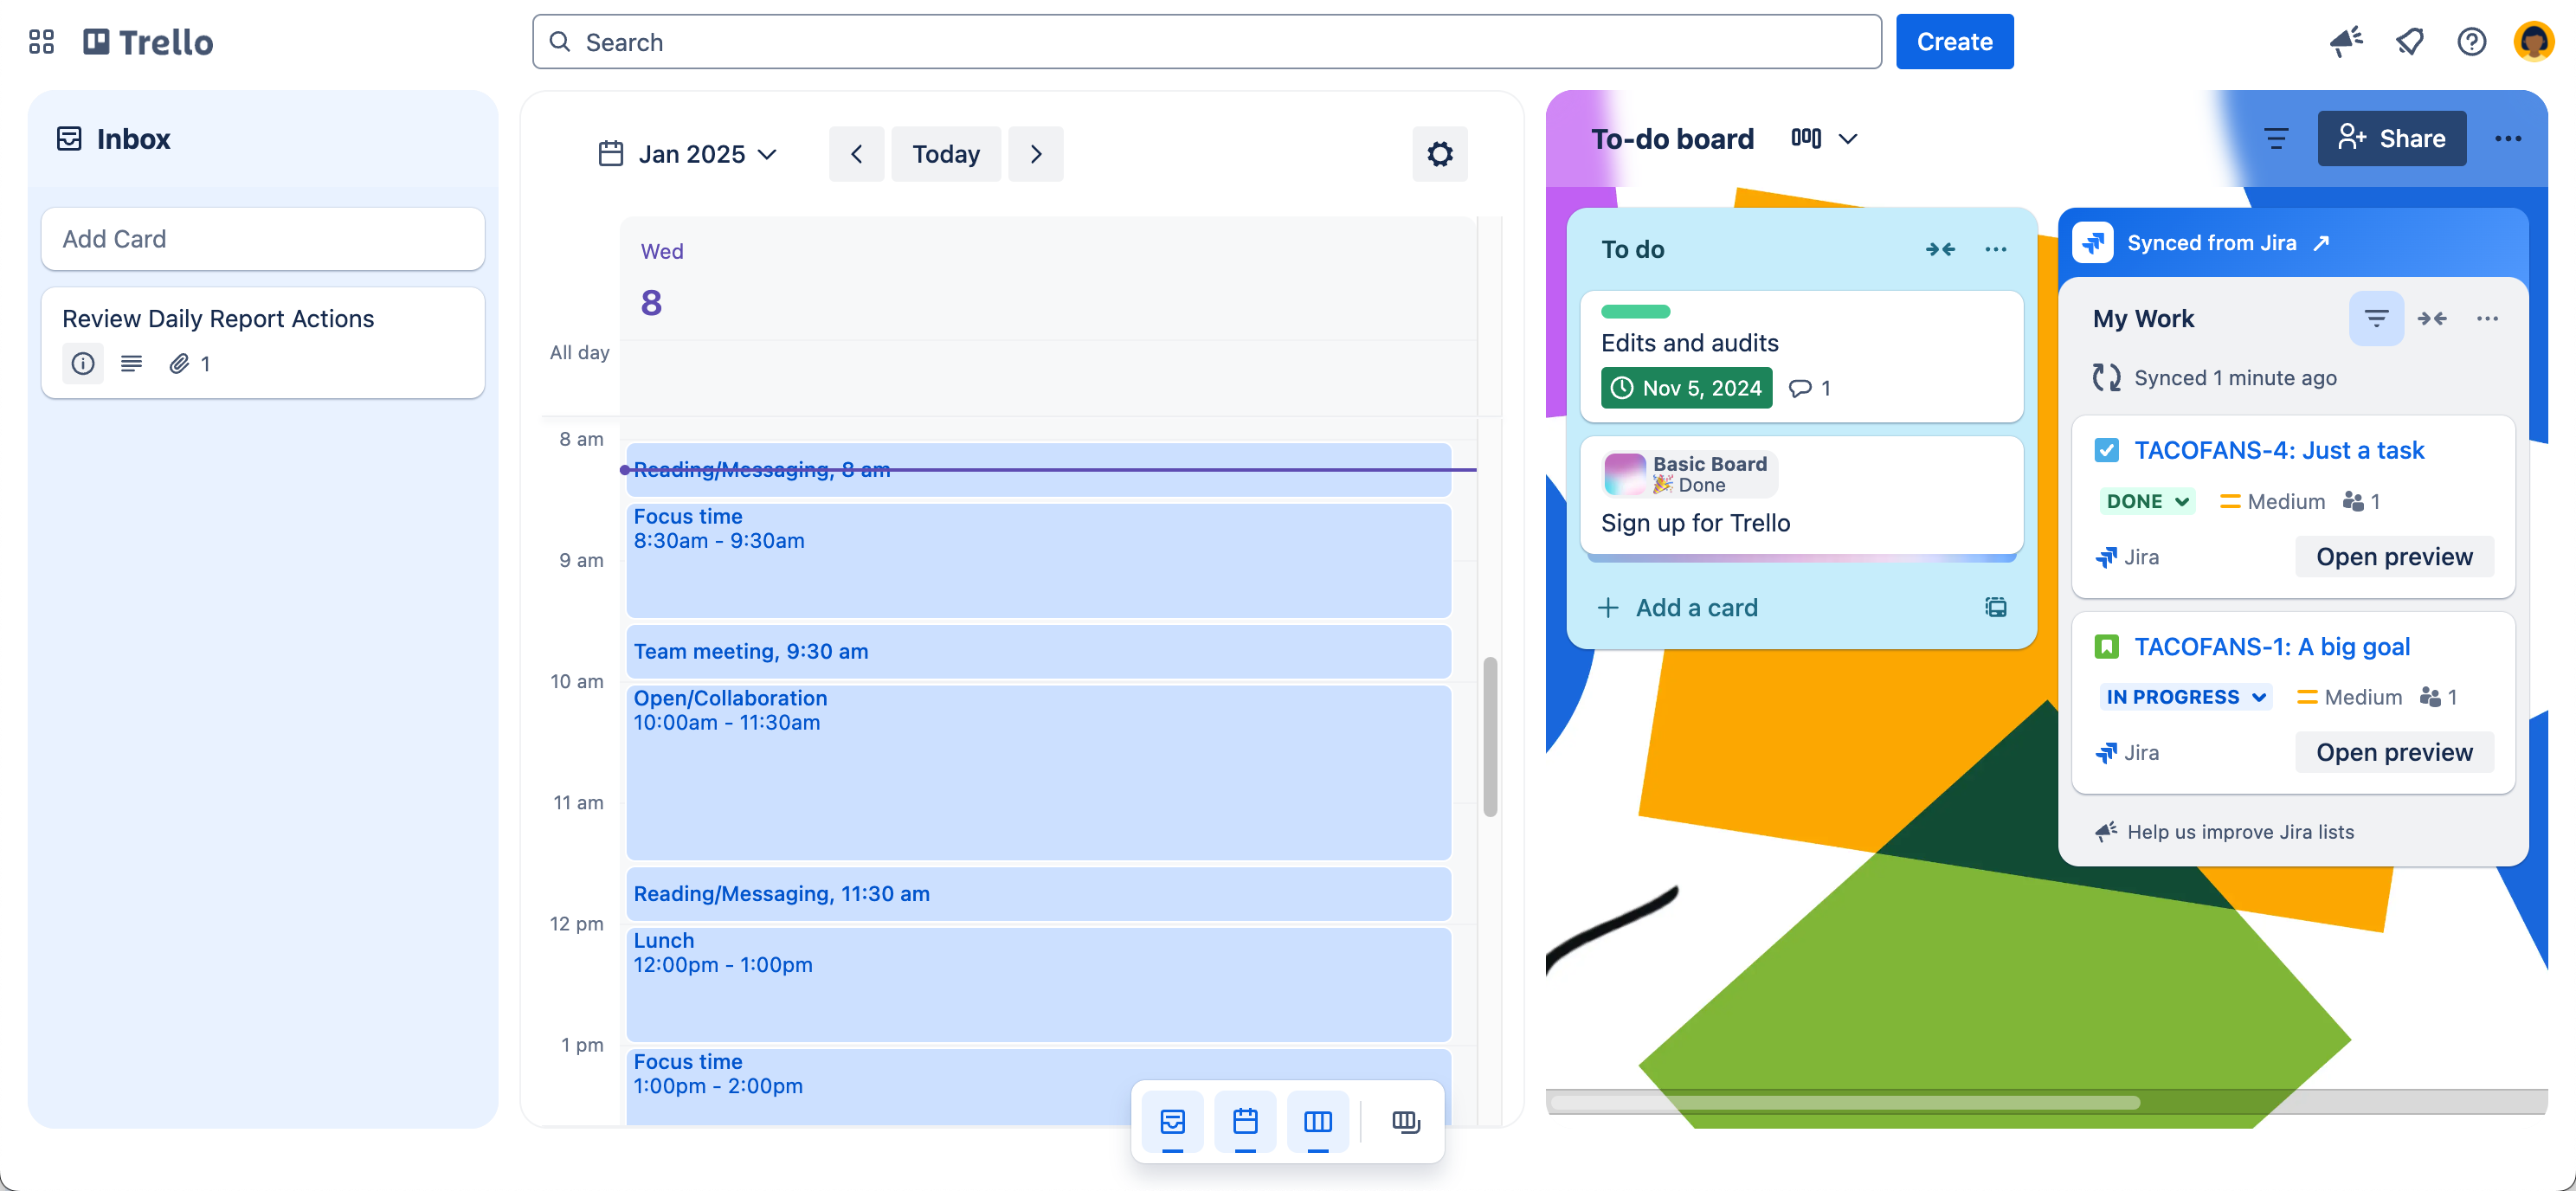Click Basic Board Done thumbnail badge
The image size is (2576, 1191).
click(1689, 474)
